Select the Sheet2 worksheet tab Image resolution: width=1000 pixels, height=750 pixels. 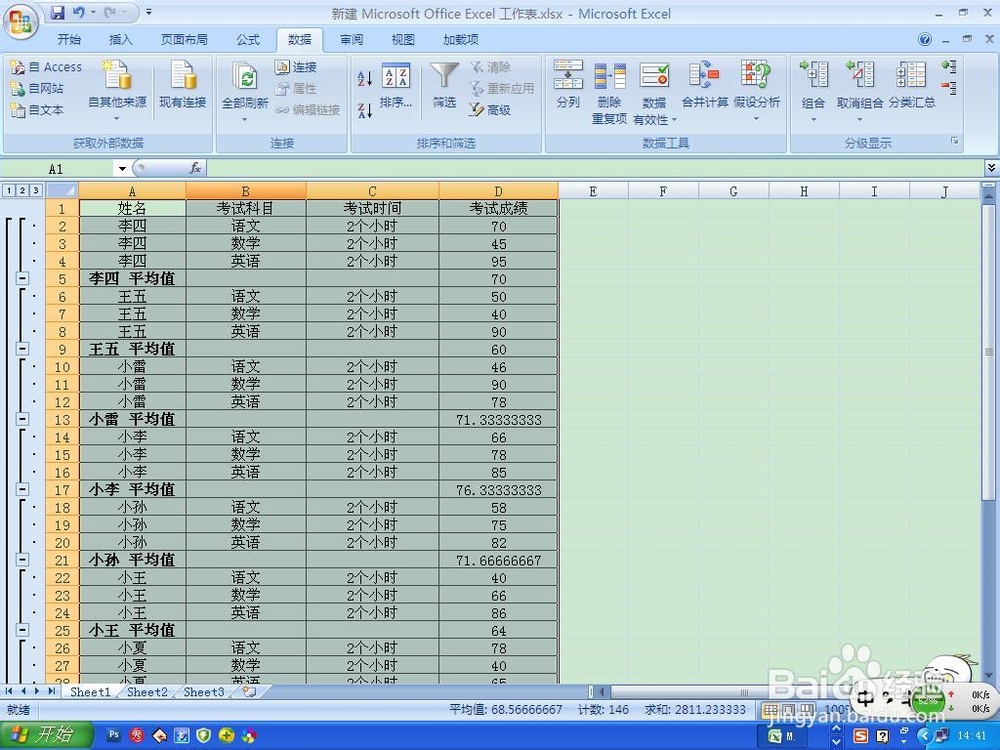pyautogui.click(x=146, y=691)
